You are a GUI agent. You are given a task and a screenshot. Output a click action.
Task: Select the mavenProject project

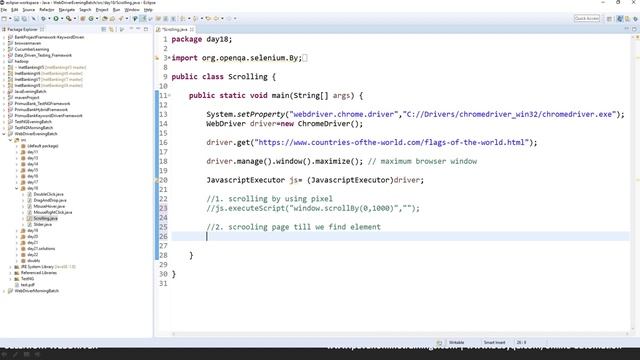[27, 98]
